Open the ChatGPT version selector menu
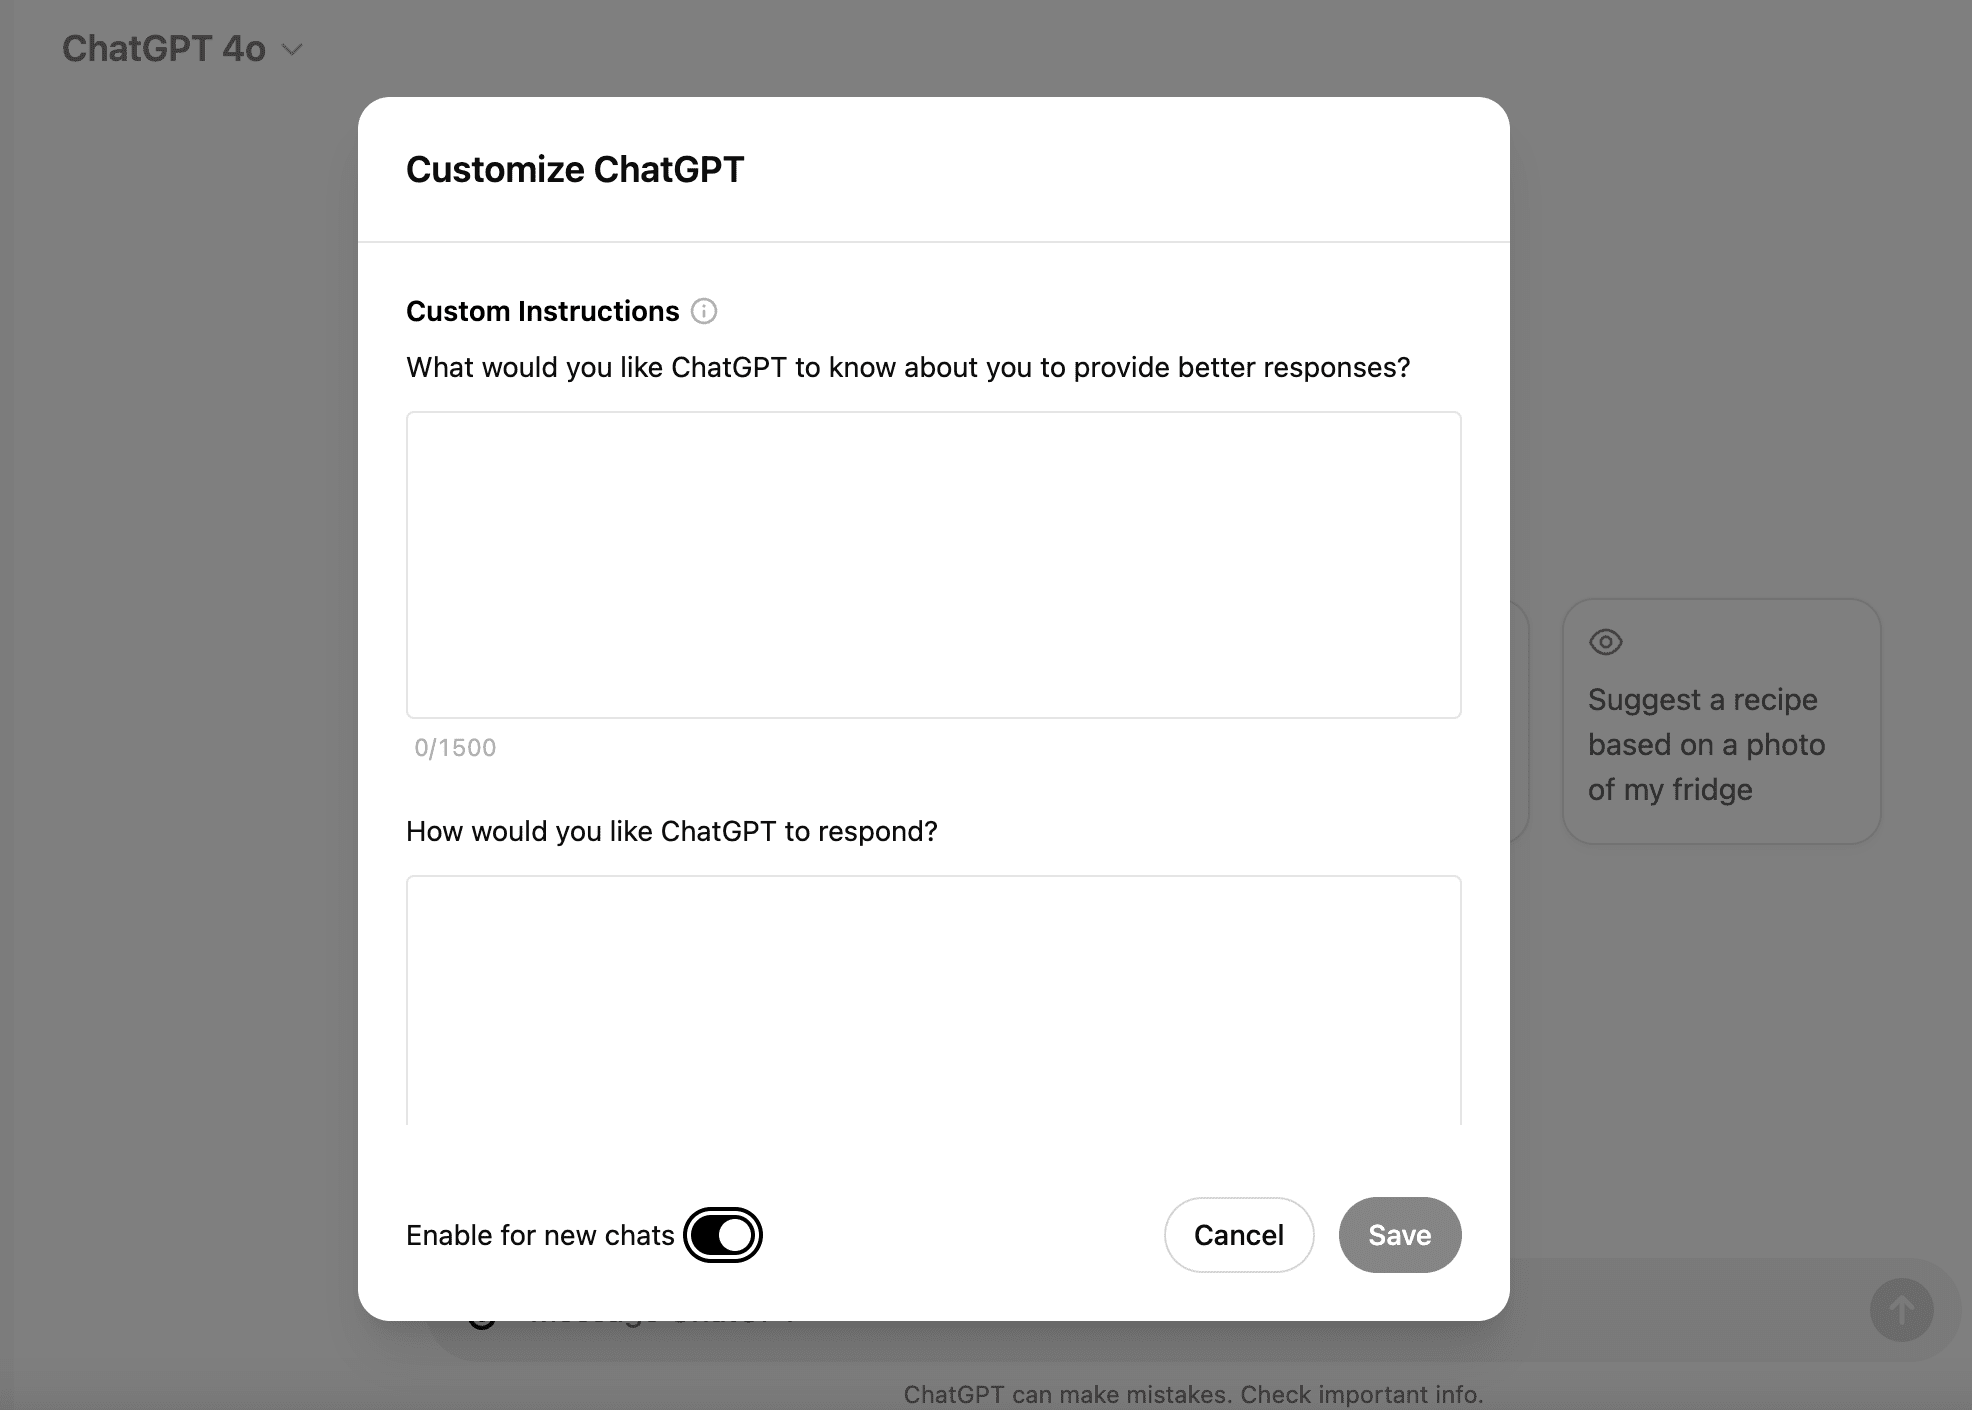The image size is (1972, 1410). [182, 46]
